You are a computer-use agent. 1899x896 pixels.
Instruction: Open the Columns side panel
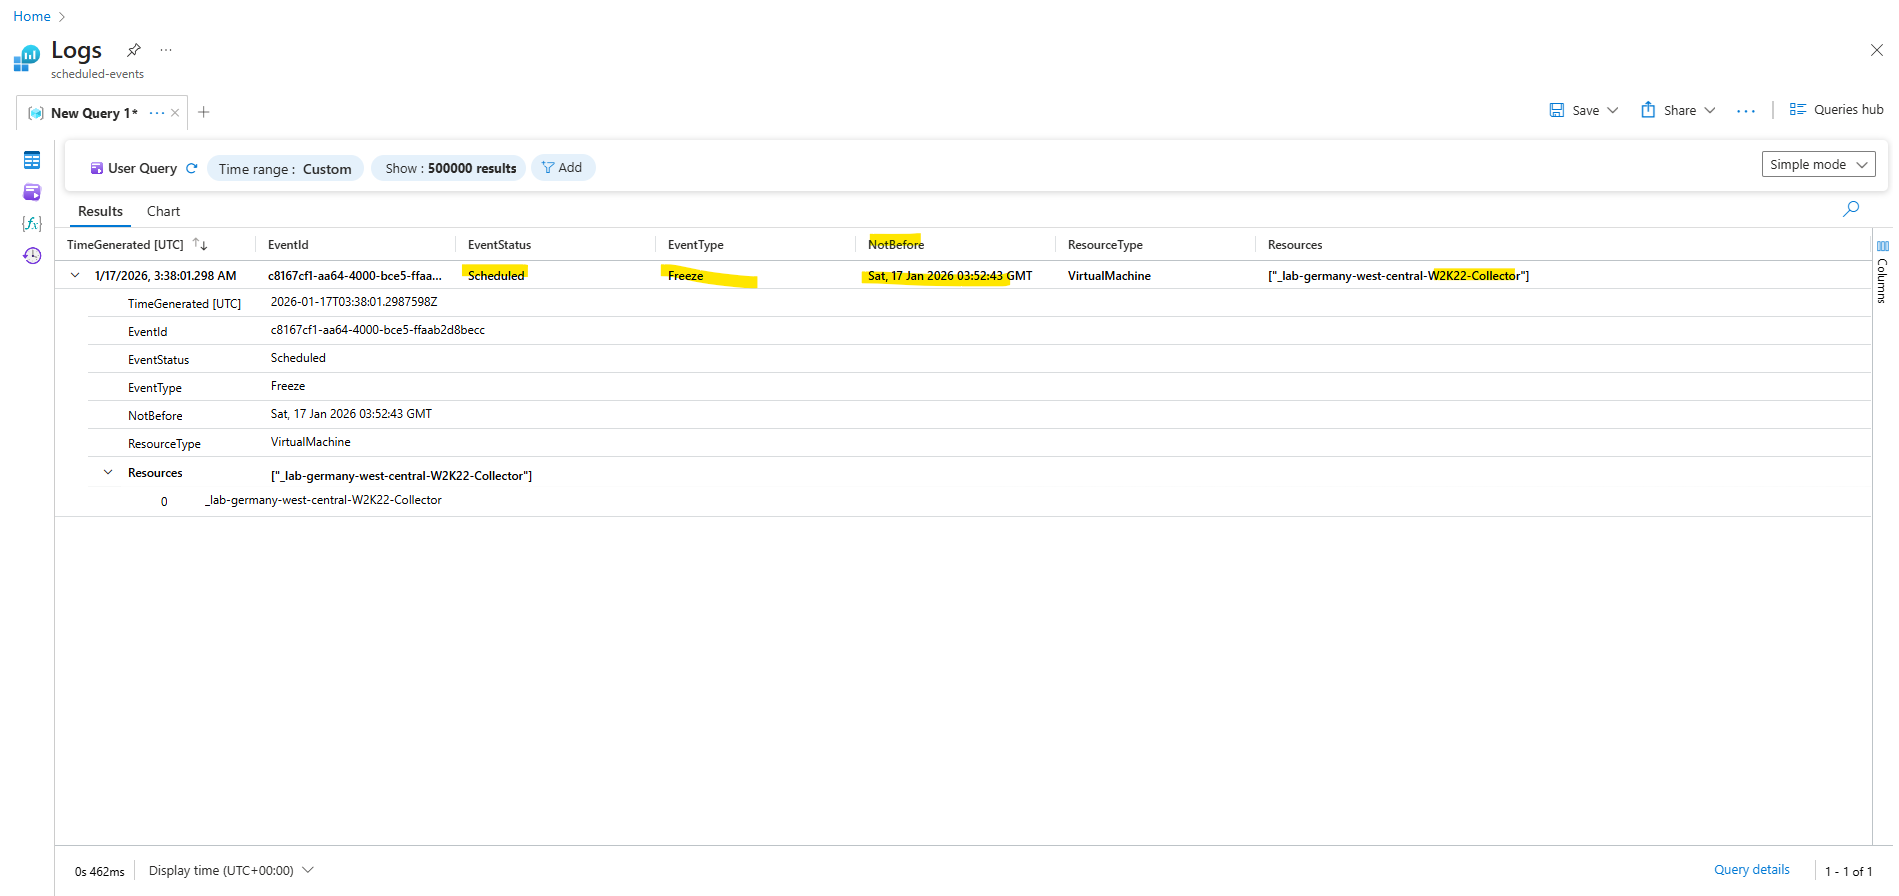coord(1882,272)
